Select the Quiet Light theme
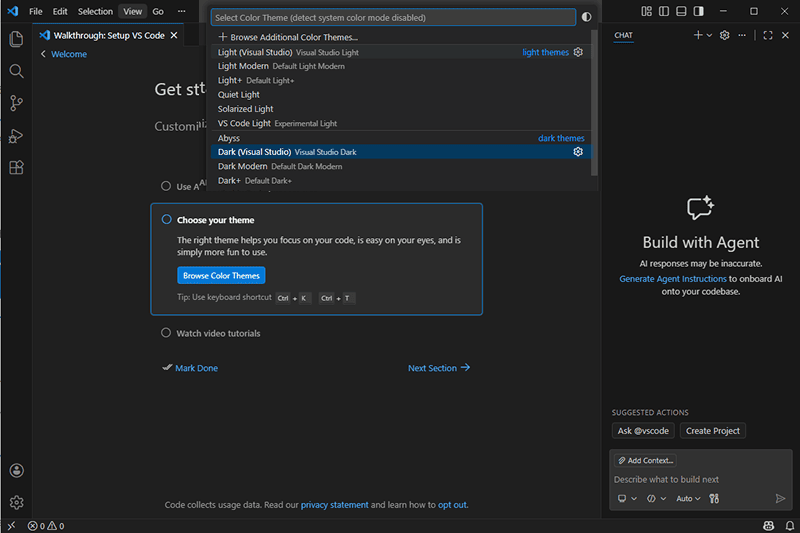Image resolution: width=800 pixels, height=533 pixels. point(402,95)
